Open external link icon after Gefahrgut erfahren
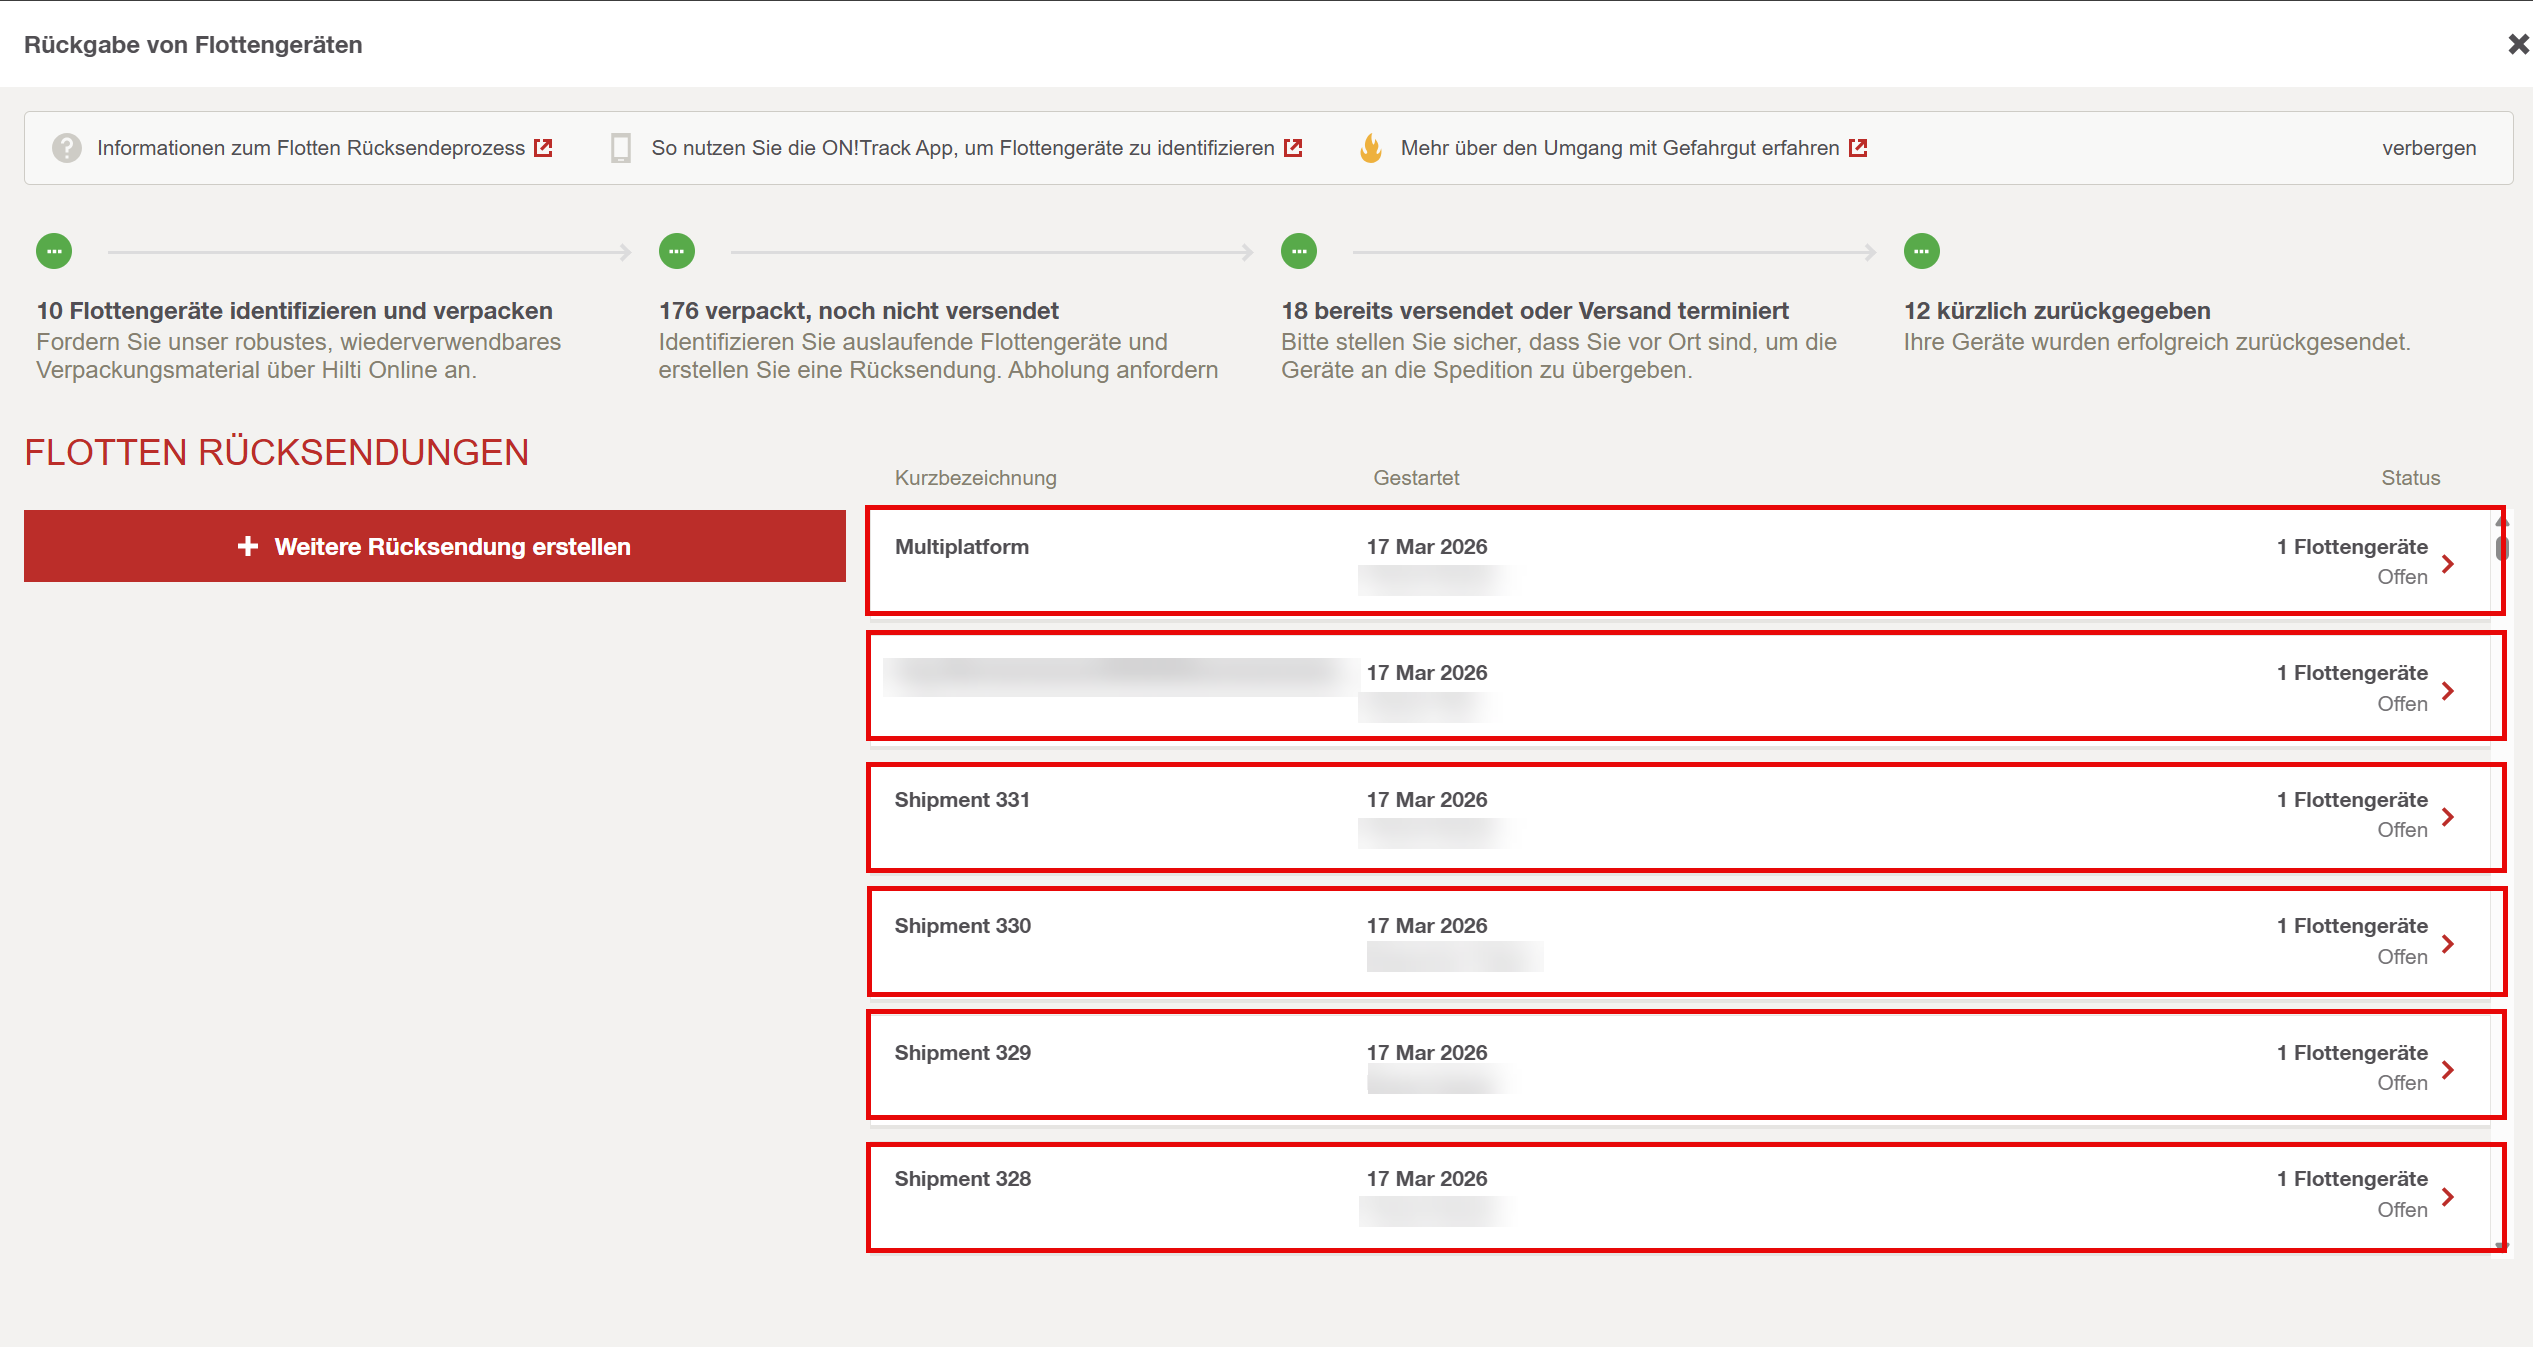 [x=1858, y=148]
